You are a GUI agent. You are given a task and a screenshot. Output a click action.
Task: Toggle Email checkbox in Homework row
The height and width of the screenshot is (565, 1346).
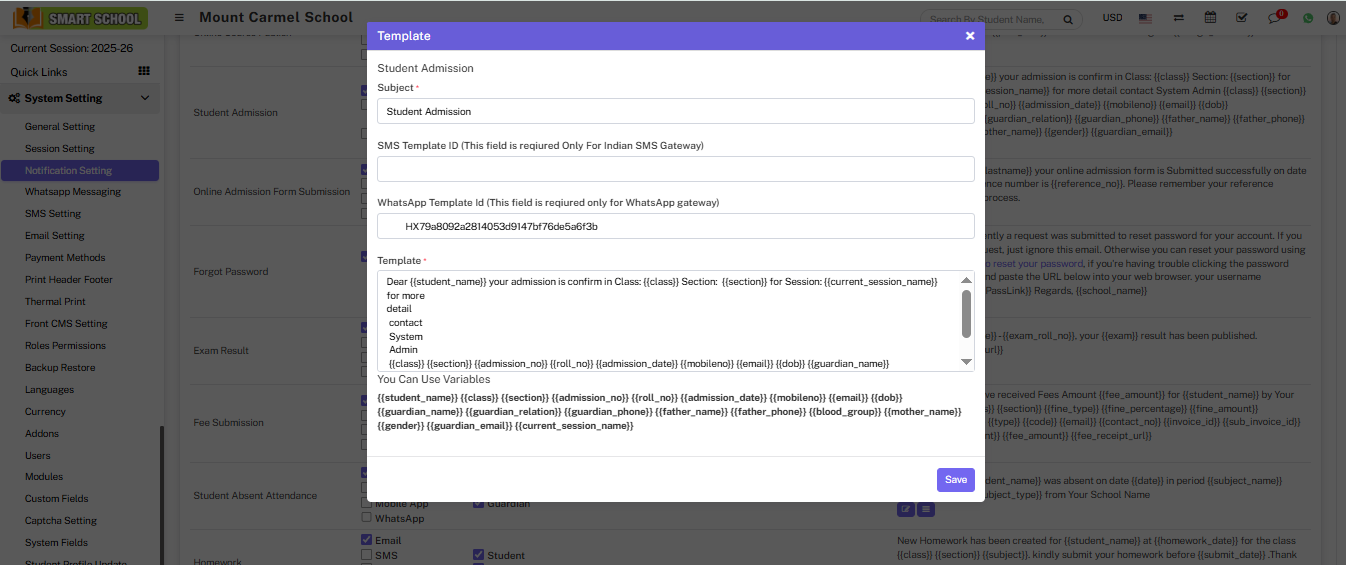(366, 540)
